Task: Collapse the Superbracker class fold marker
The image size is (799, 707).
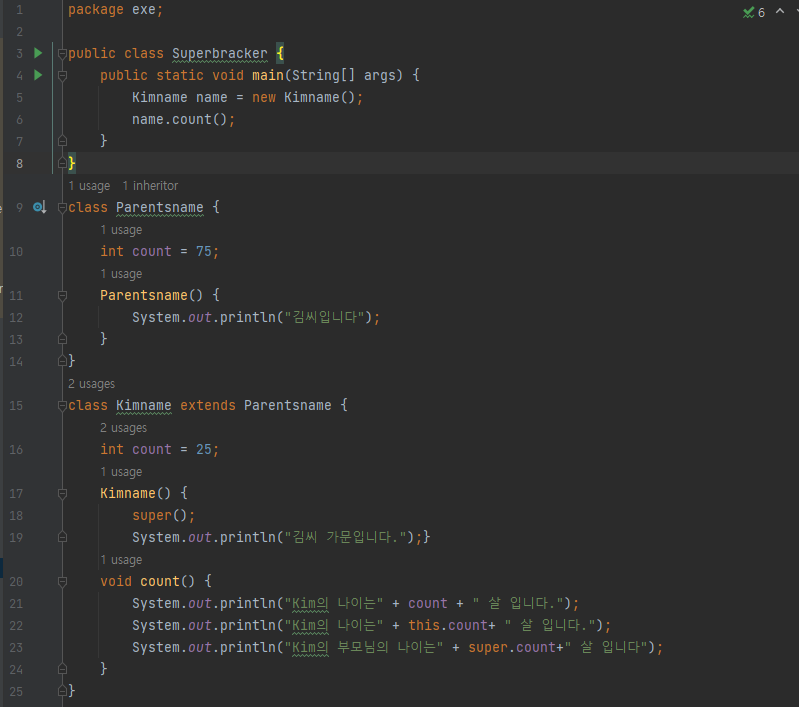Action: [62, 54]
